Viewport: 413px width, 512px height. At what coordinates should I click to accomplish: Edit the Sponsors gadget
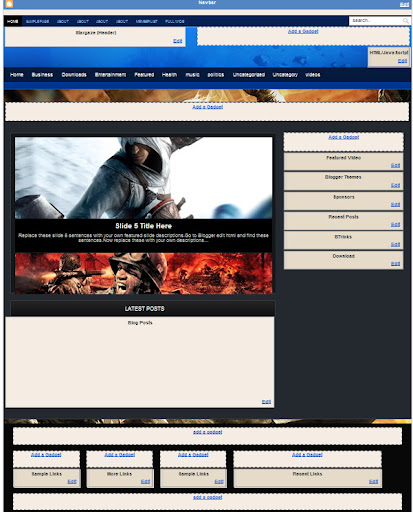click(x=395, y=205)
